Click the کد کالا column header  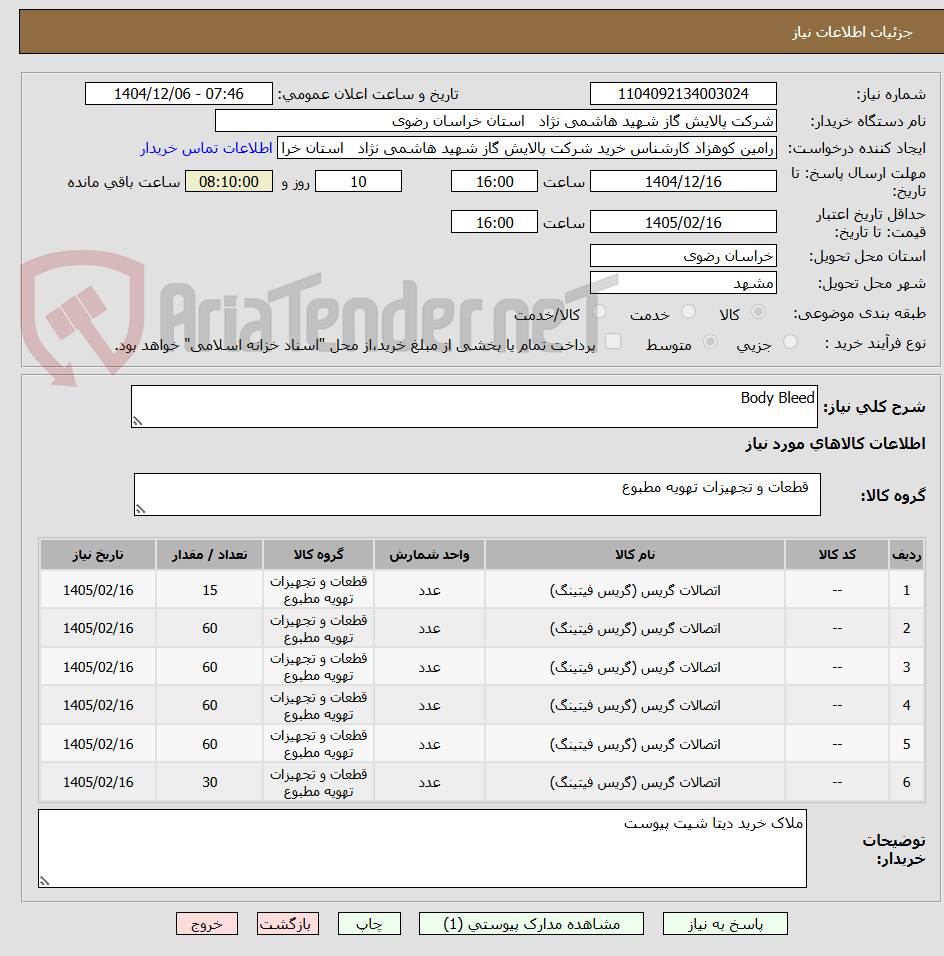[x=837, y=554]
